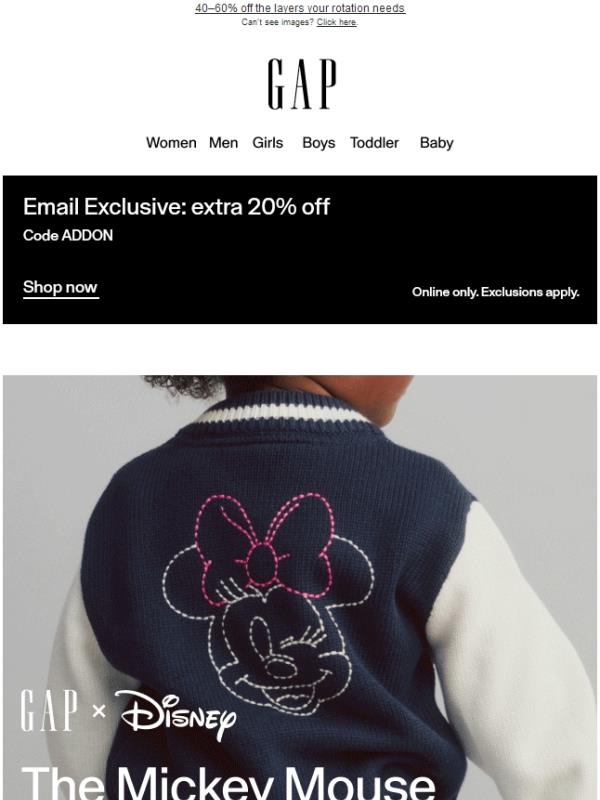
Task: Click the Online only exclusions note
Action: coord(495,292)
